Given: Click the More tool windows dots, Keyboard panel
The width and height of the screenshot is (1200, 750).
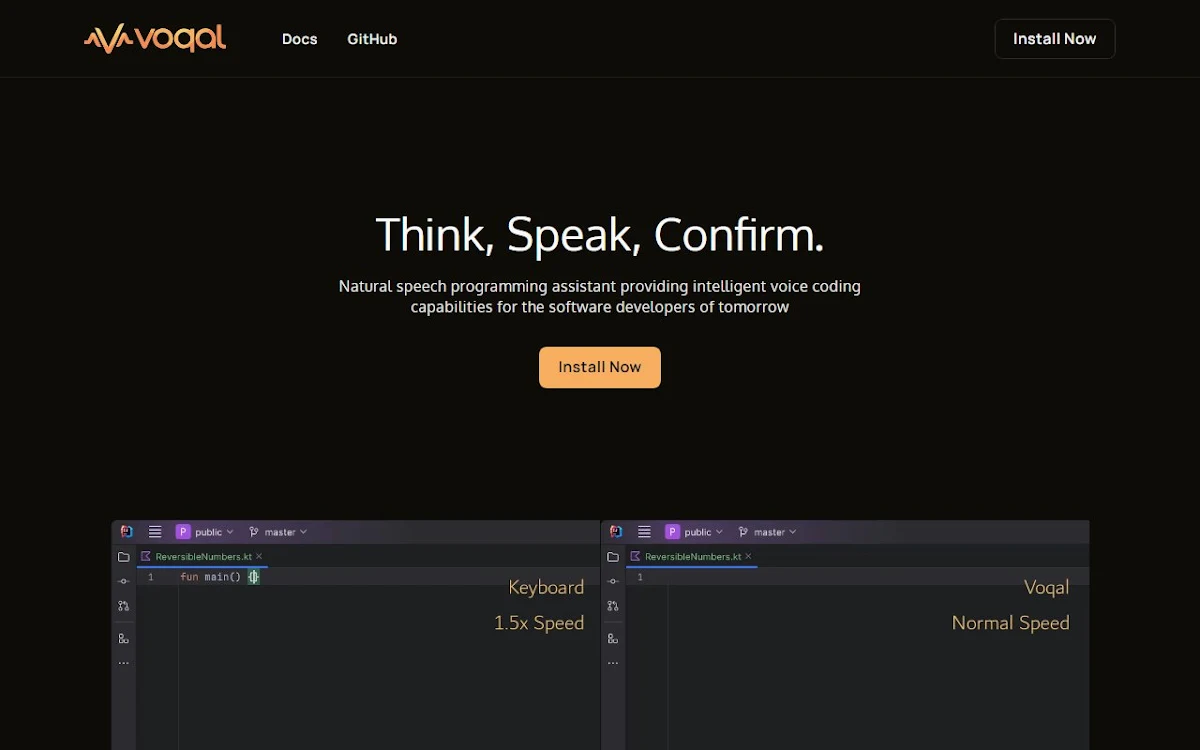Looking at the screenshot, I should tap(124, 663).
